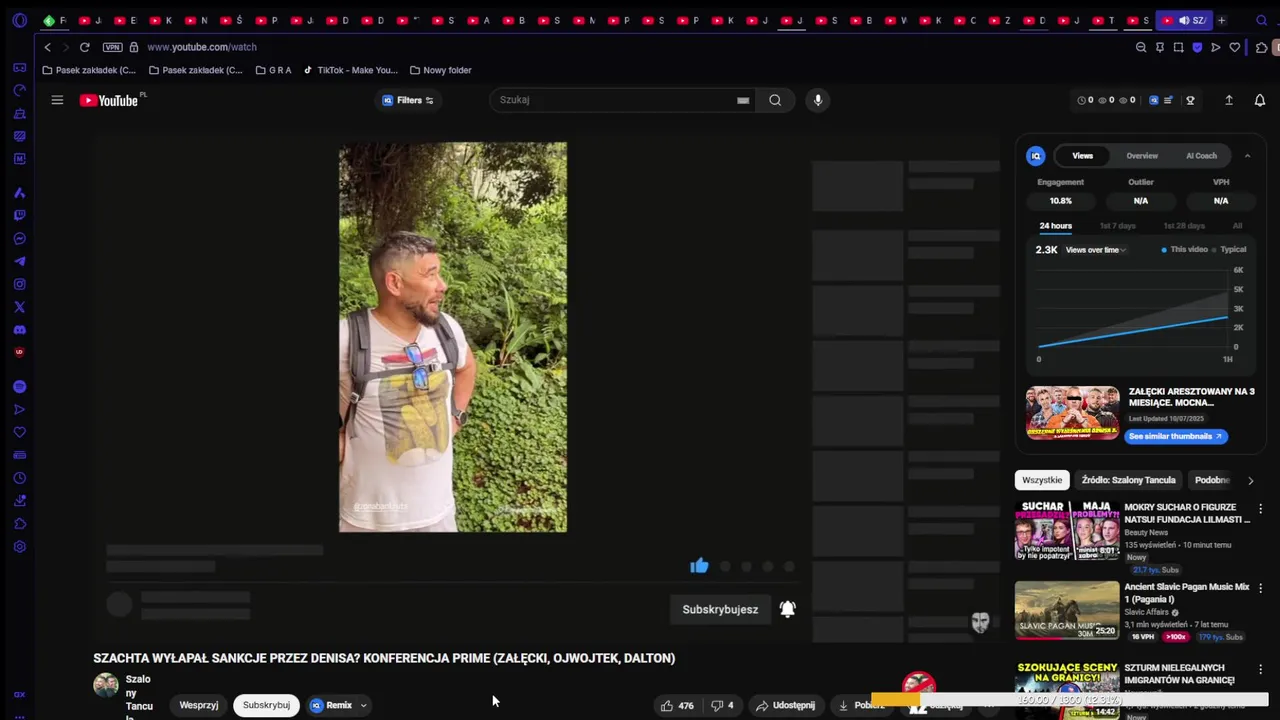This screenshot has height=720, width=1280.
Task: Click the pin icon in the address bar
Action: pyautogui.click(x=1160, y=47)
